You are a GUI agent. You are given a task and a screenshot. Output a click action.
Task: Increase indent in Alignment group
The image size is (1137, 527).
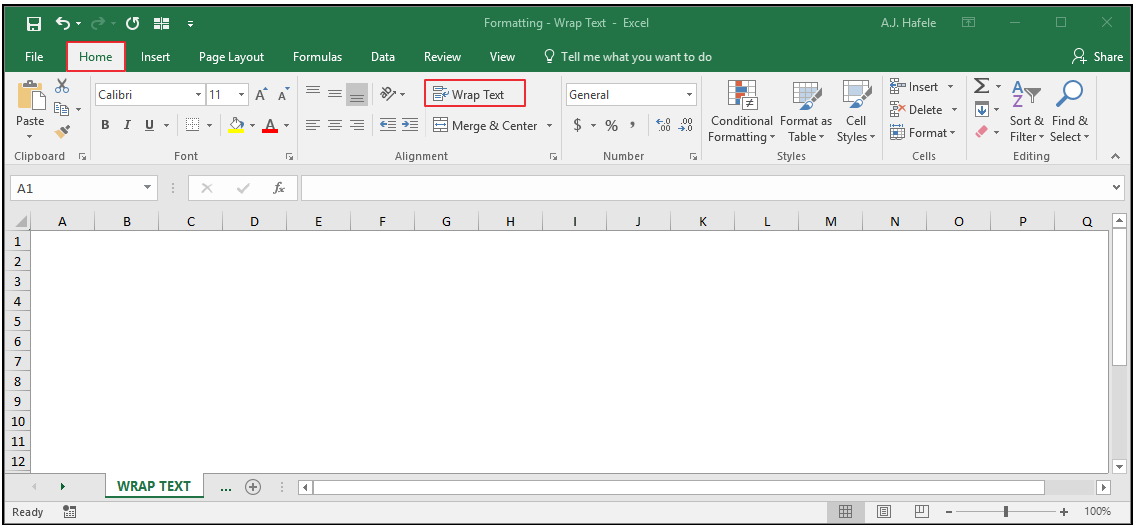pyautogui.click(x=410, y=125)
